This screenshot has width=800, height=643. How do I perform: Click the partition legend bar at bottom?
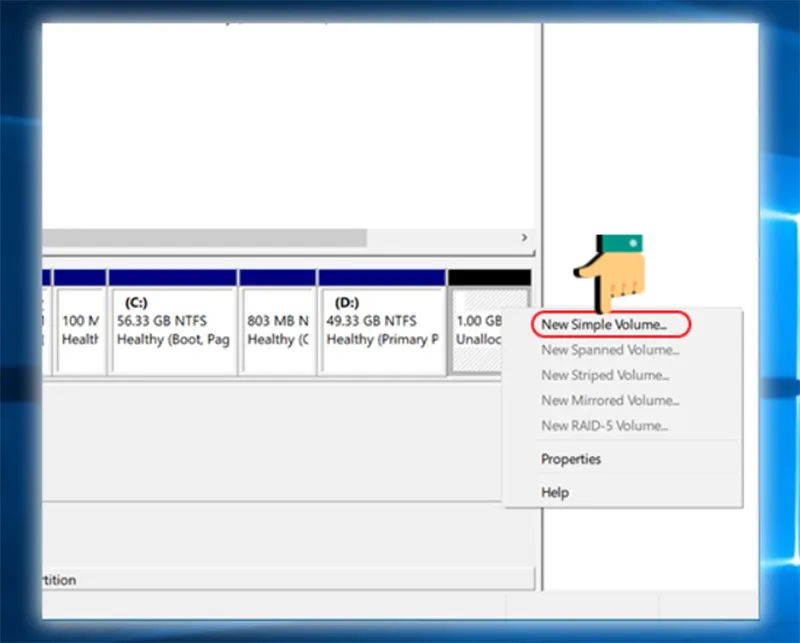(x=289, y=579)
